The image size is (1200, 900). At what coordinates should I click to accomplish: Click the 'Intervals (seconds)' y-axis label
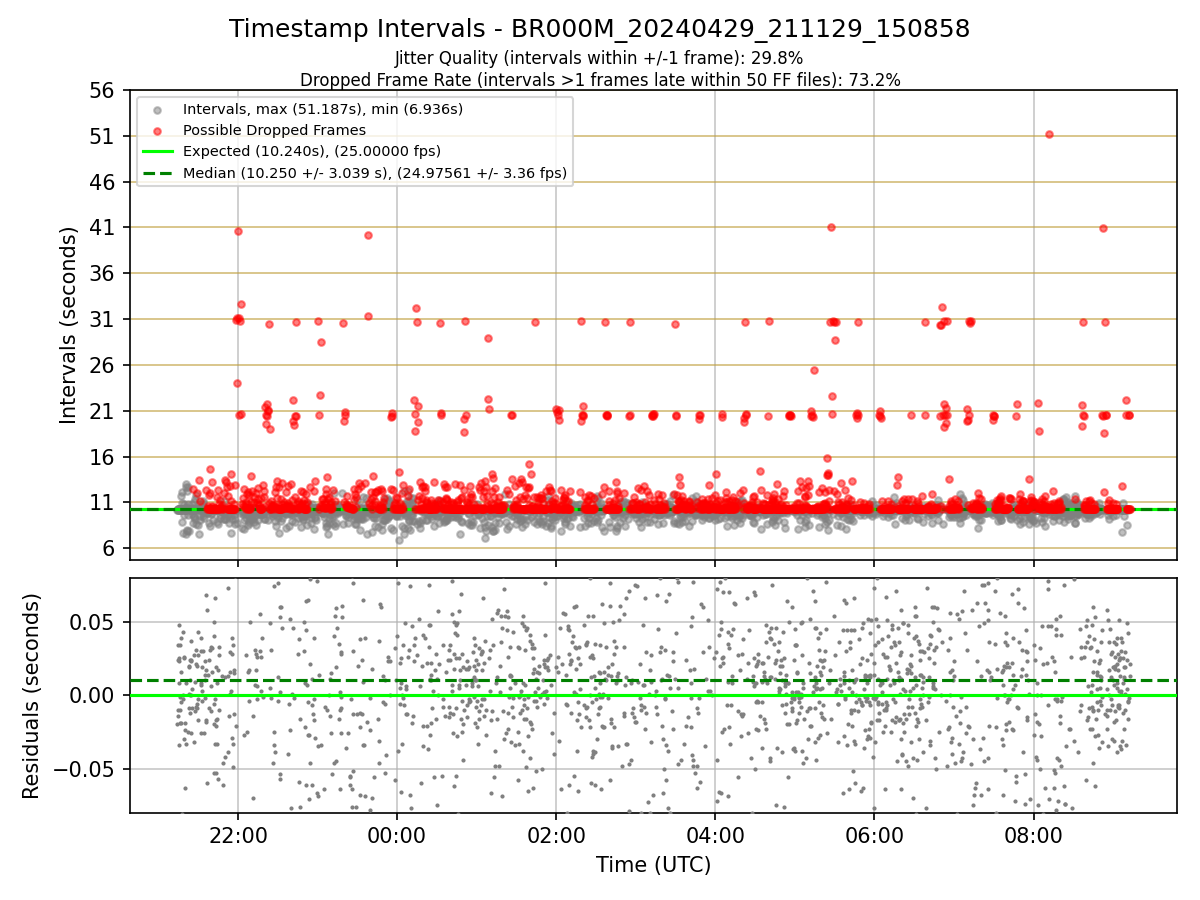pos(68,325)
